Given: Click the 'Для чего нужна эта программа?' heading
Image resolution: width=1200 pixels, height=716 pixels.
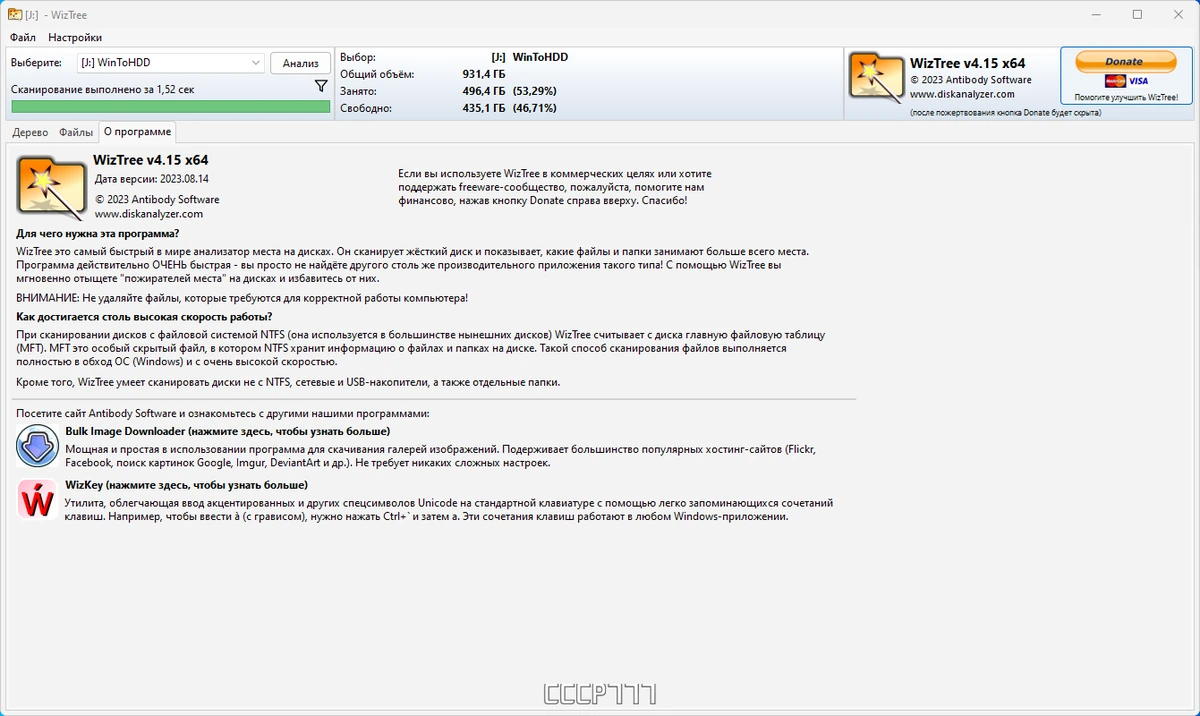Looking at the screenshot, I should point(98,234).
